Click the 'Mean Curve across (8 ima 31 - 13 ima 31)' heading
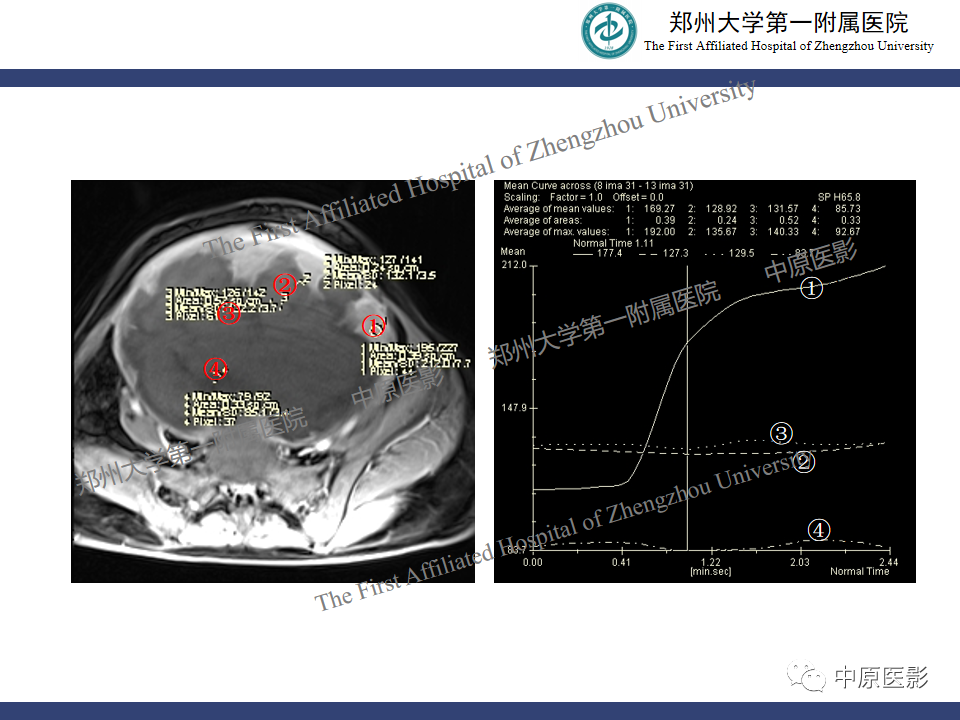Screen dimensions: 960x720 click(x=598, y=186)
